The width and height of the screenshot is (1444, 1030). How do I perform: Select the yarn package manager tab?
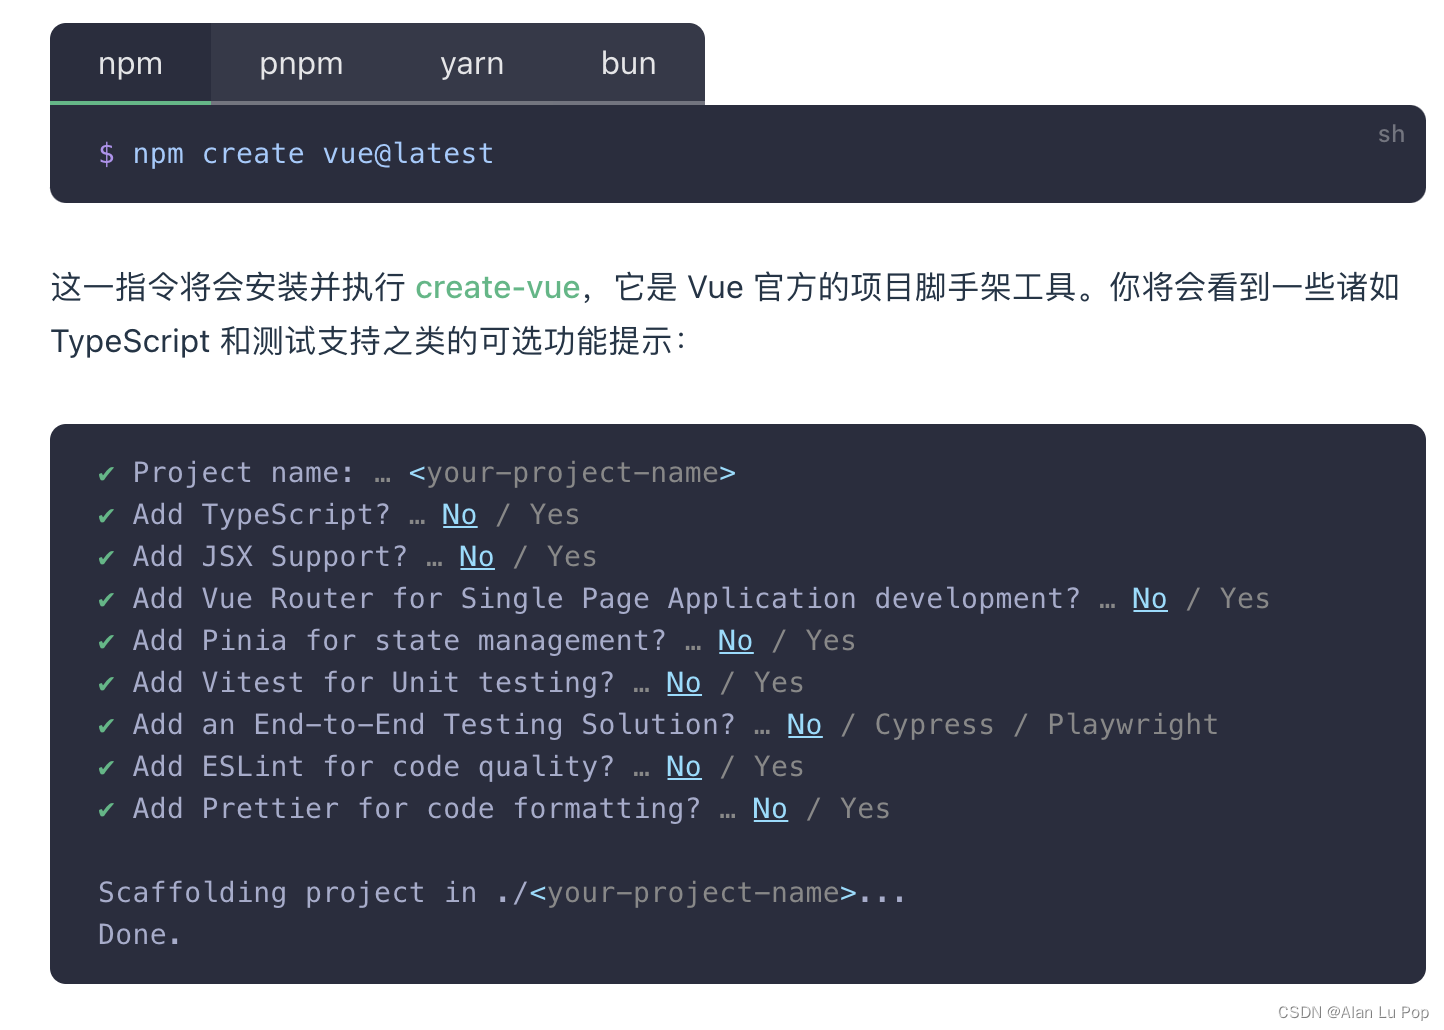coord(471,63)
